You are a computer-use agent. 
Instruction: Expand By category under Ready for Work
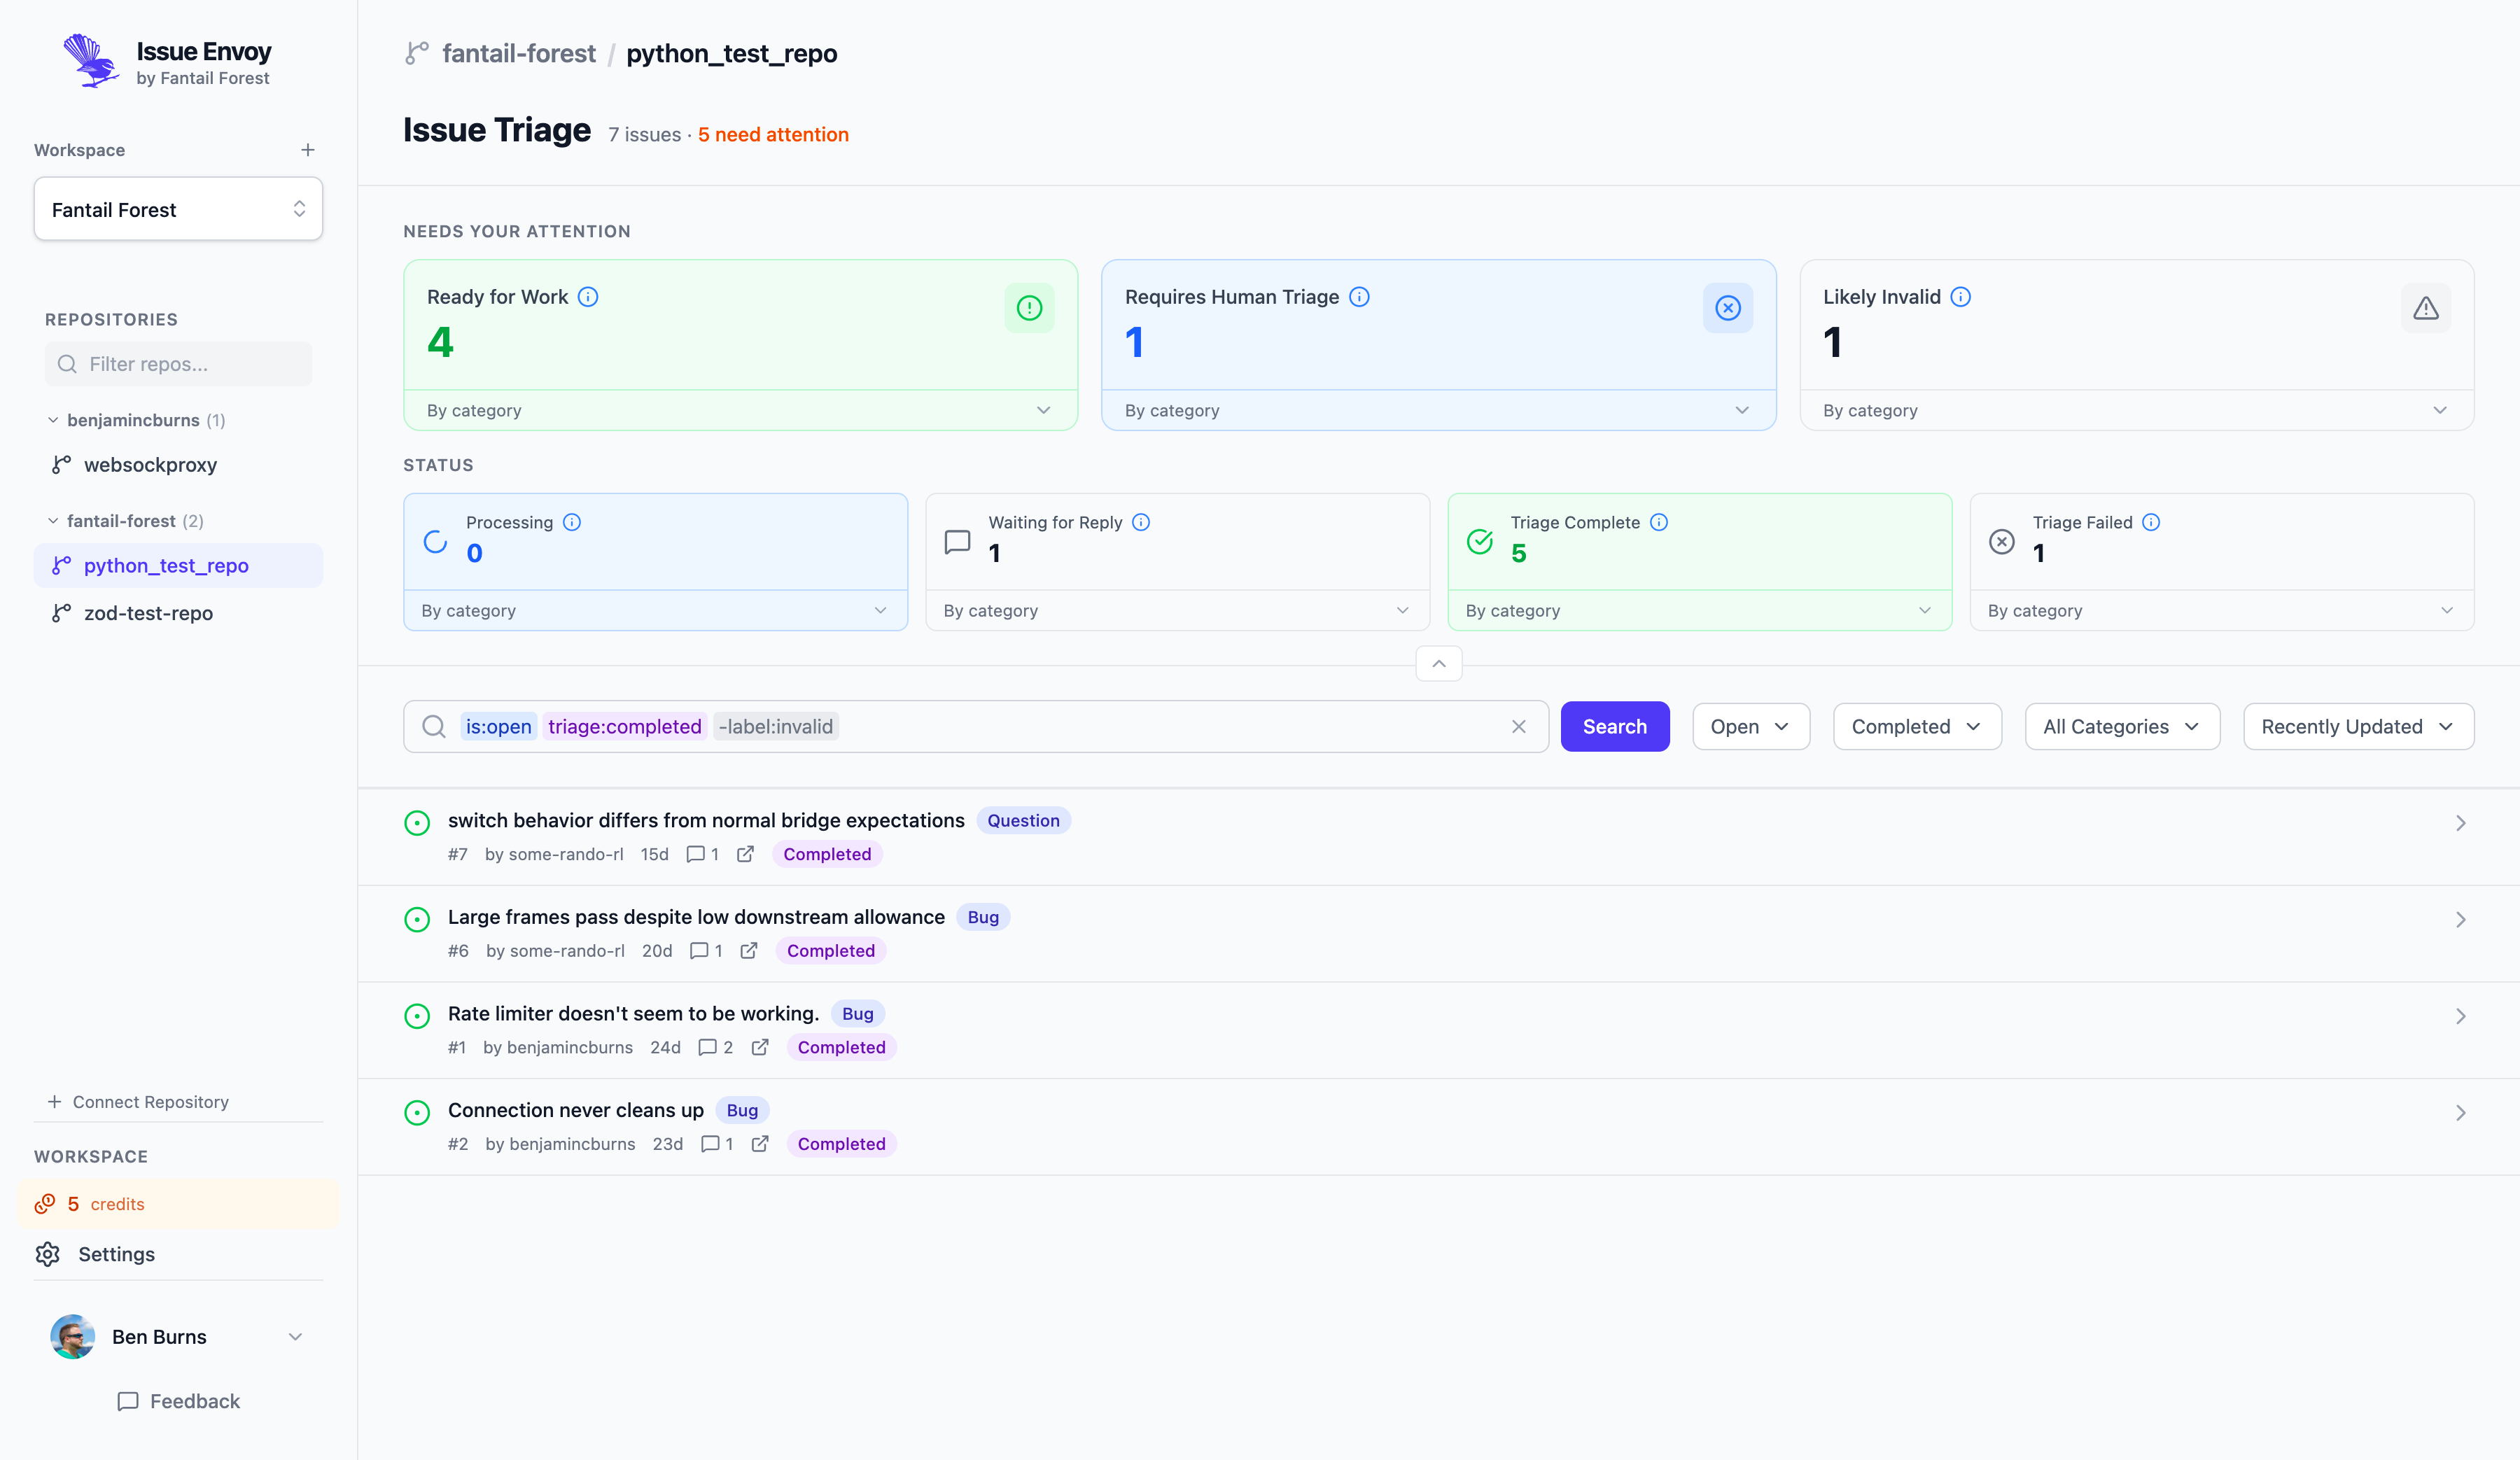[x=740, y=410]
